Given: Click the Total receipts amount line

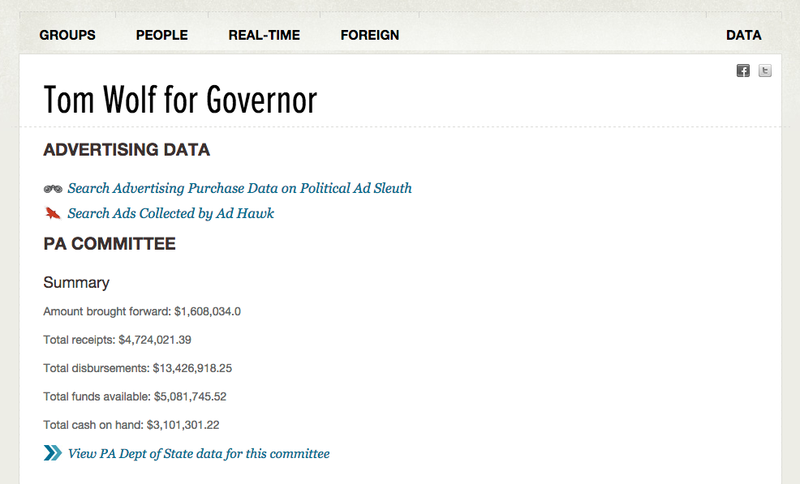Looking at the screenshot, I should pyautogui.click(x=117, y=340).
